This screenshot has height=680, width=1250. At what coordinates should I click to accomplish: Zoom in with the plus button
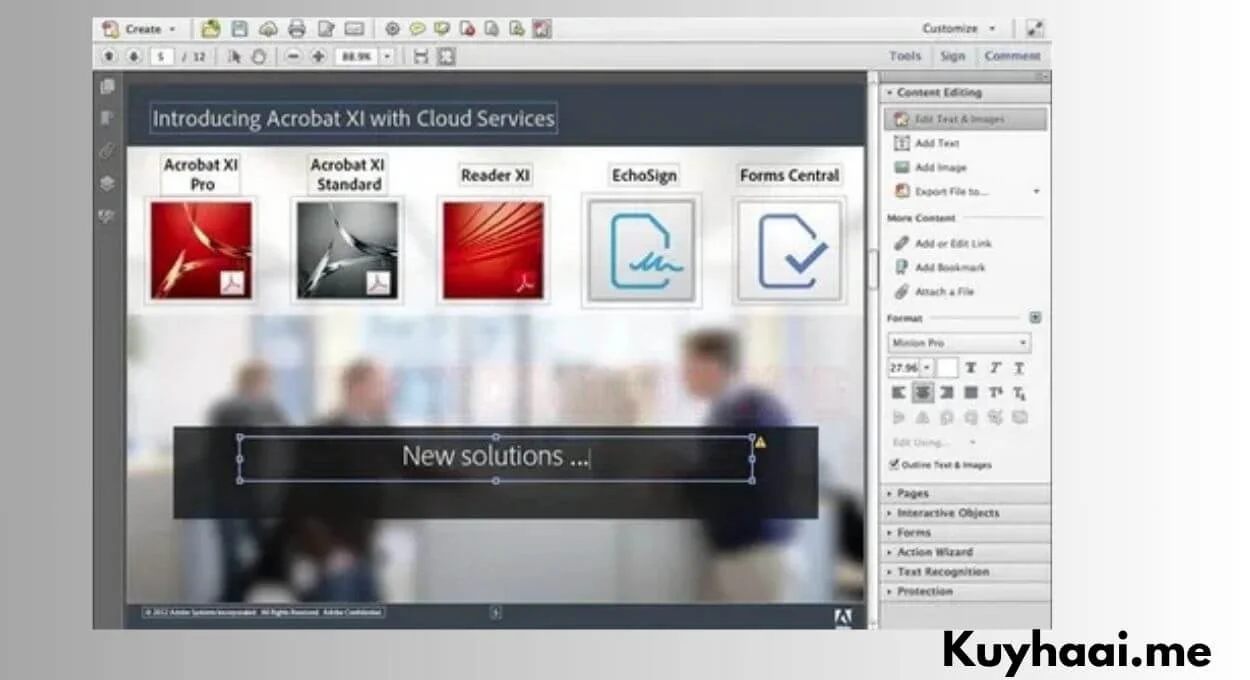pos(318,57)
